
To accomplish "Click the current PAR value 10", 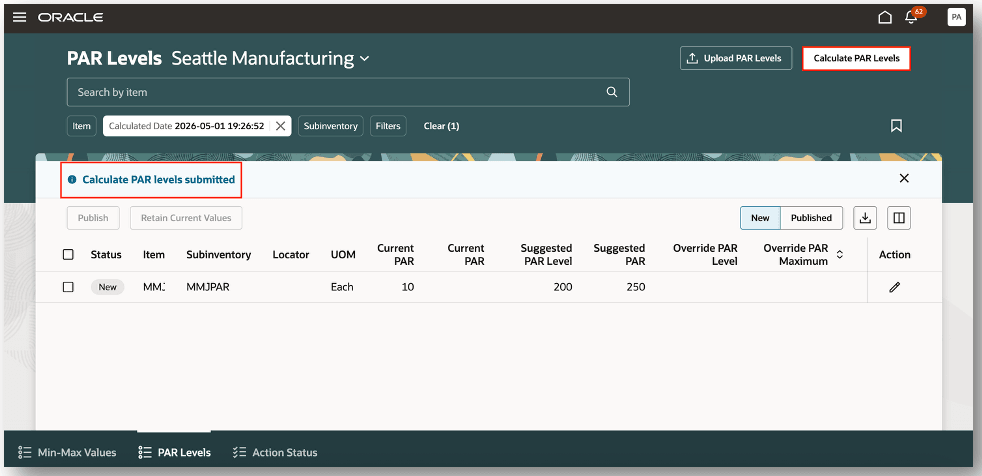I will click(x=408, y=287).
